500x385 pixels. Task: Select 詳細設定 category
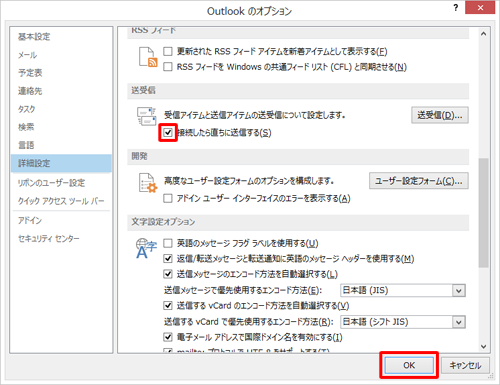[x=61, y=163]
